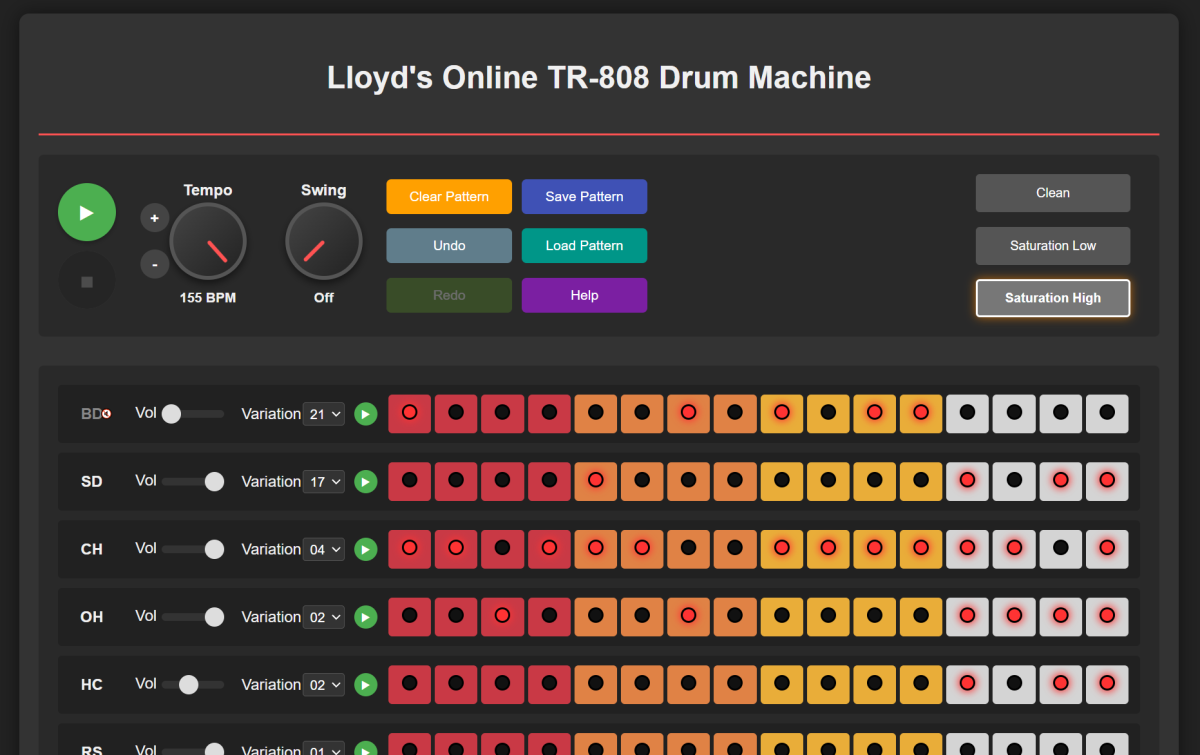This screenshot has width=1200, height=755.
Task: Open the Help dialog
Action: pos(584,295)
